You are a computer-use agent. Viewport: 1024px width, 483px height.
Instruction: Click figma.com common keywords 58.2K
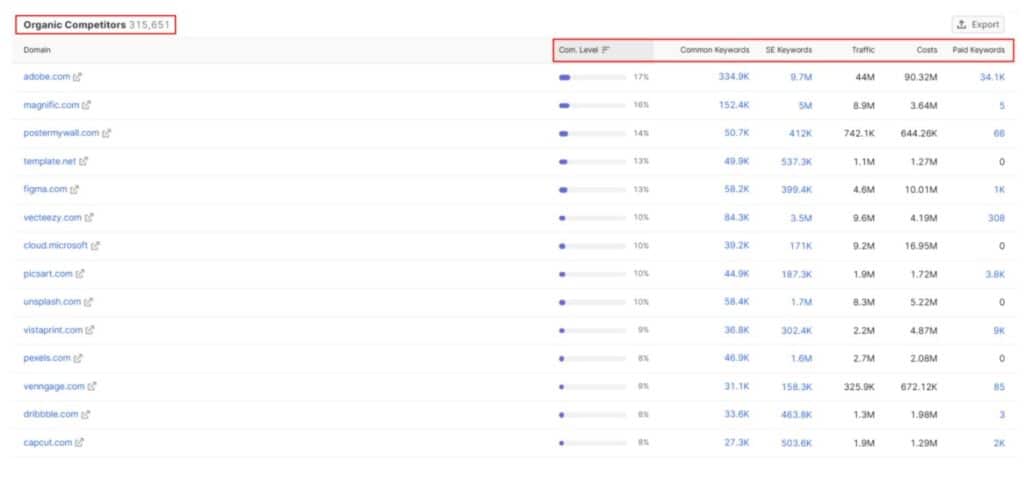click(x=737, y=189)
